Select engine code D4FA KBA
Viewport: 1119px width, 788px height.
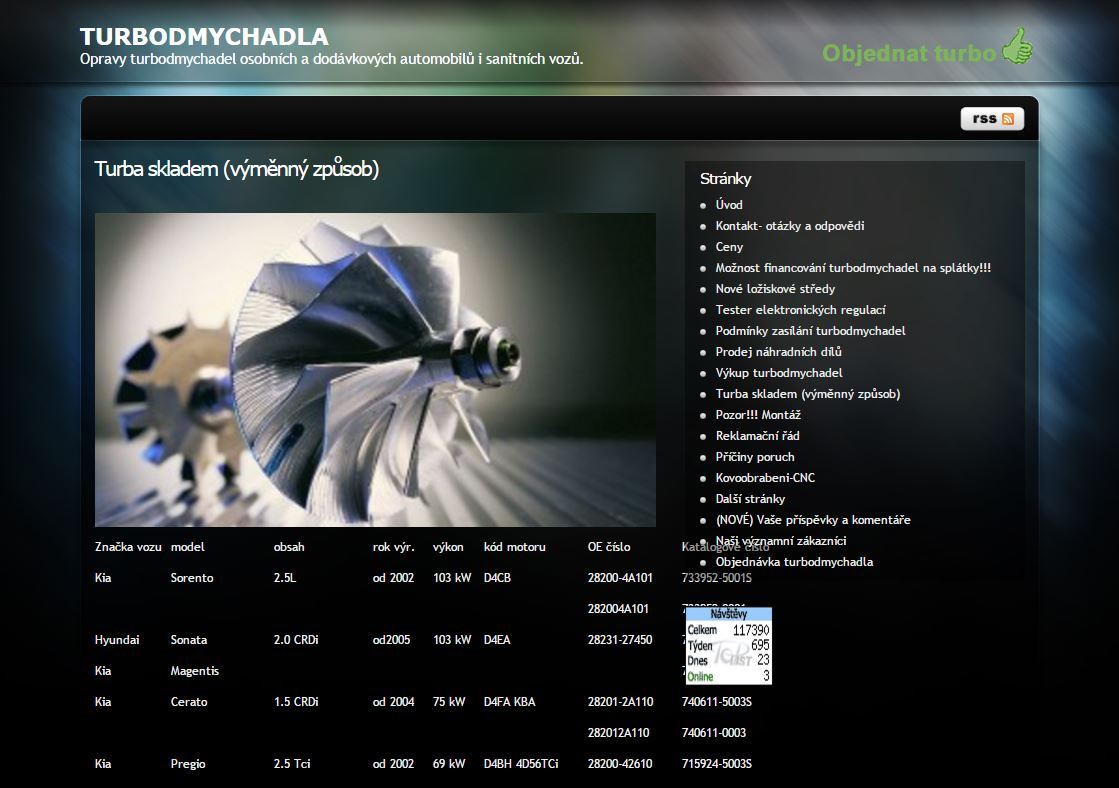[x=510, y=702]
